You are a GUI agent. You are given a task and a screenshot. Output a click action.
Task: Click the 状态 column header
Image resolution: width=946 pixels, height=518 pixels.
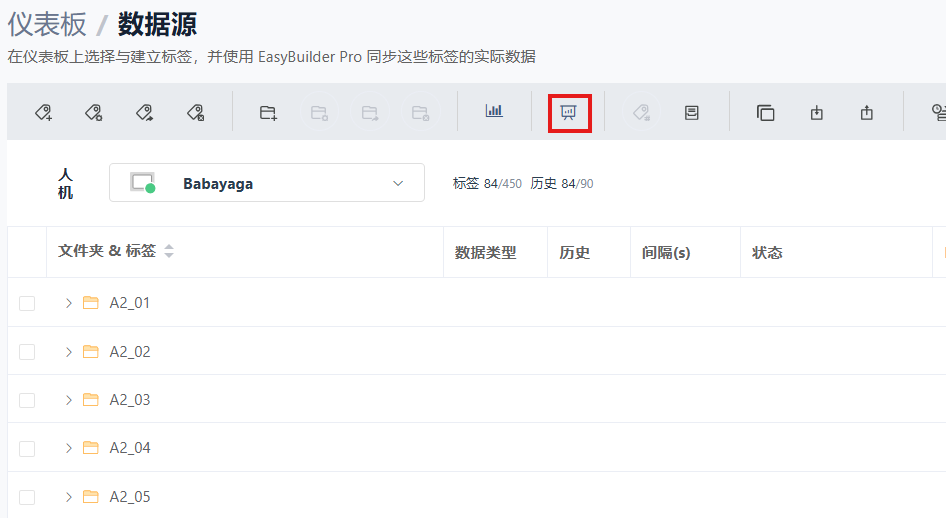(x=767, y=253)
